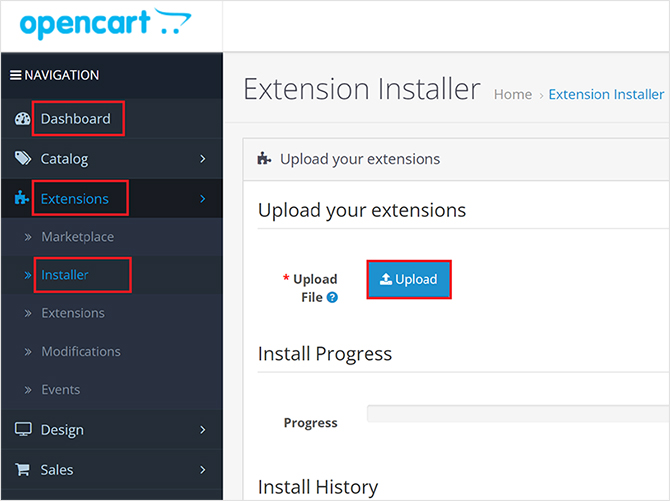Image resolution: width=670 pixels, height=501 pixels.
Task: Expand the Design menu chevron
Action: pos(203,430)
